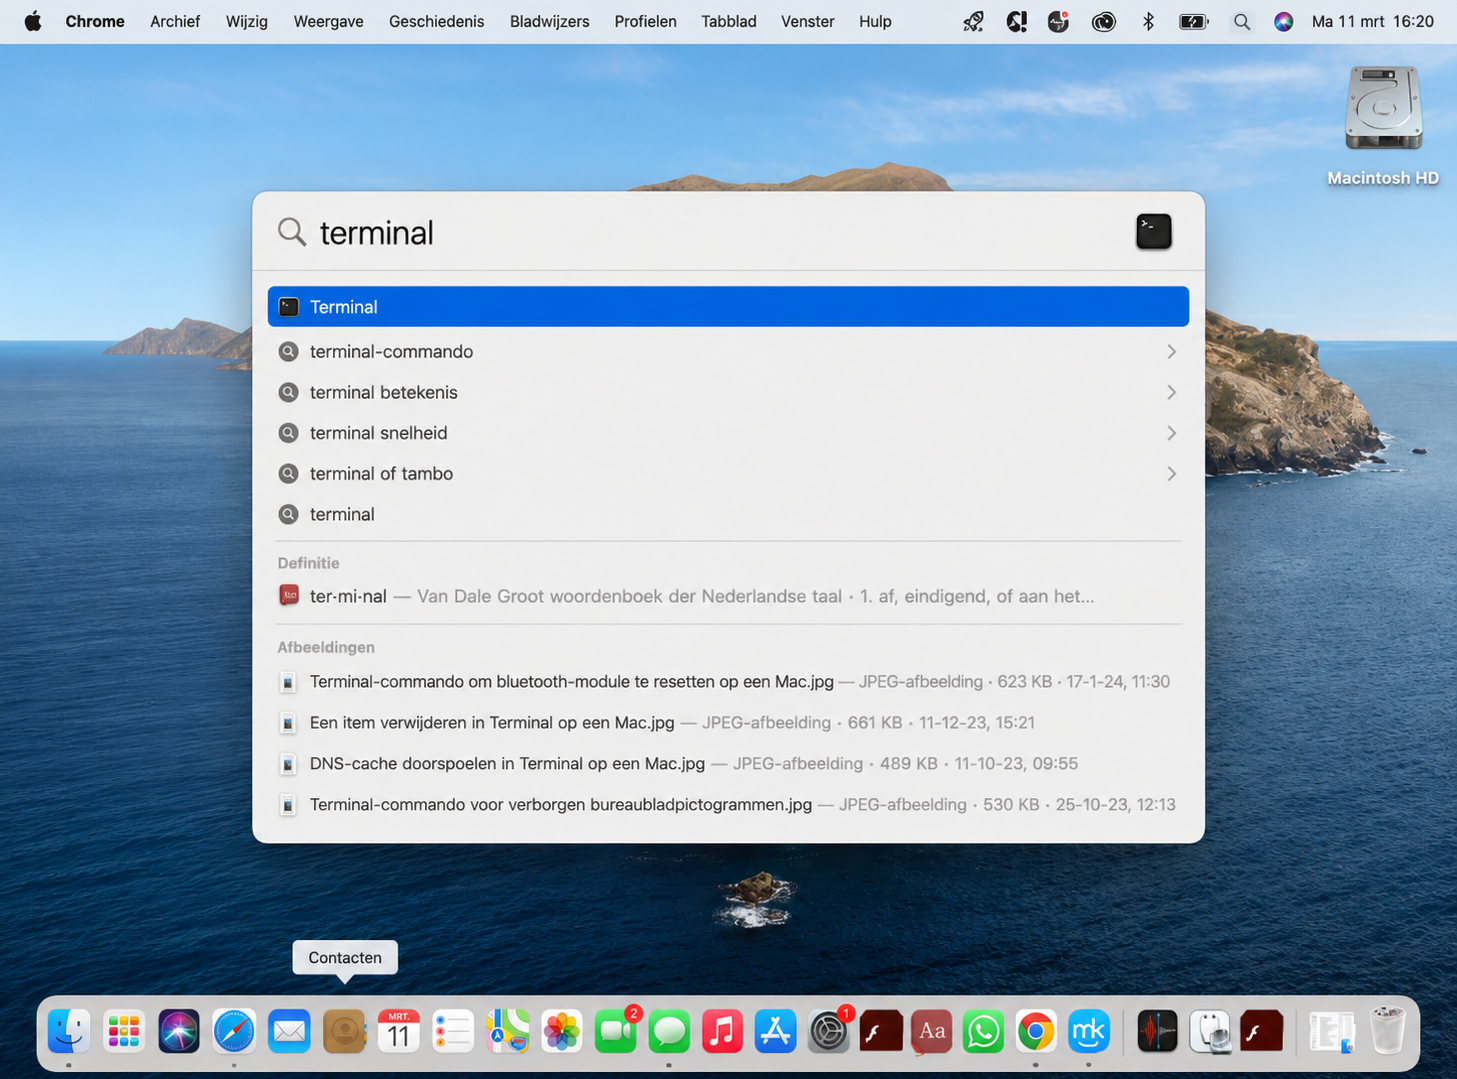Select the terminal snelheid search suggestion

click(728, 433)
